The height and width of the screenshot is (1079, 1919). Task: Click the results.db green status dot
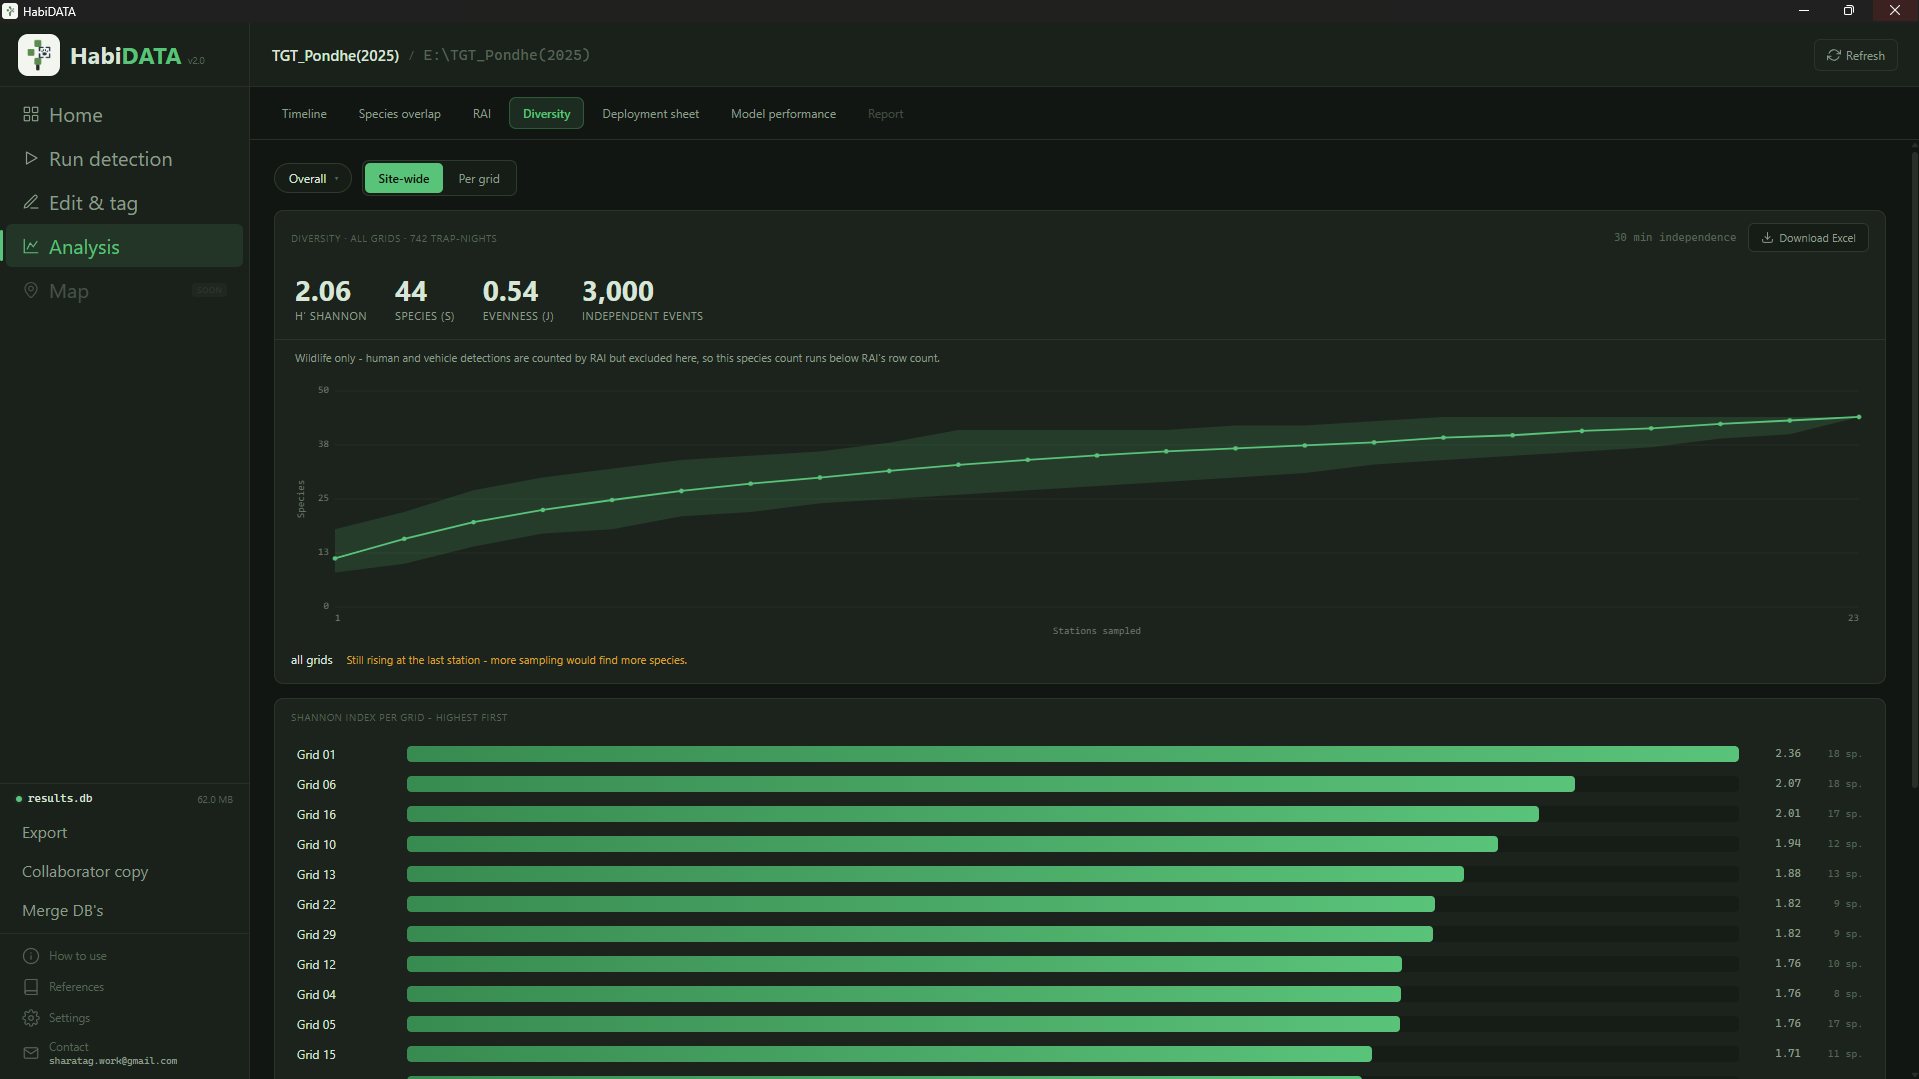pos(19,799)
